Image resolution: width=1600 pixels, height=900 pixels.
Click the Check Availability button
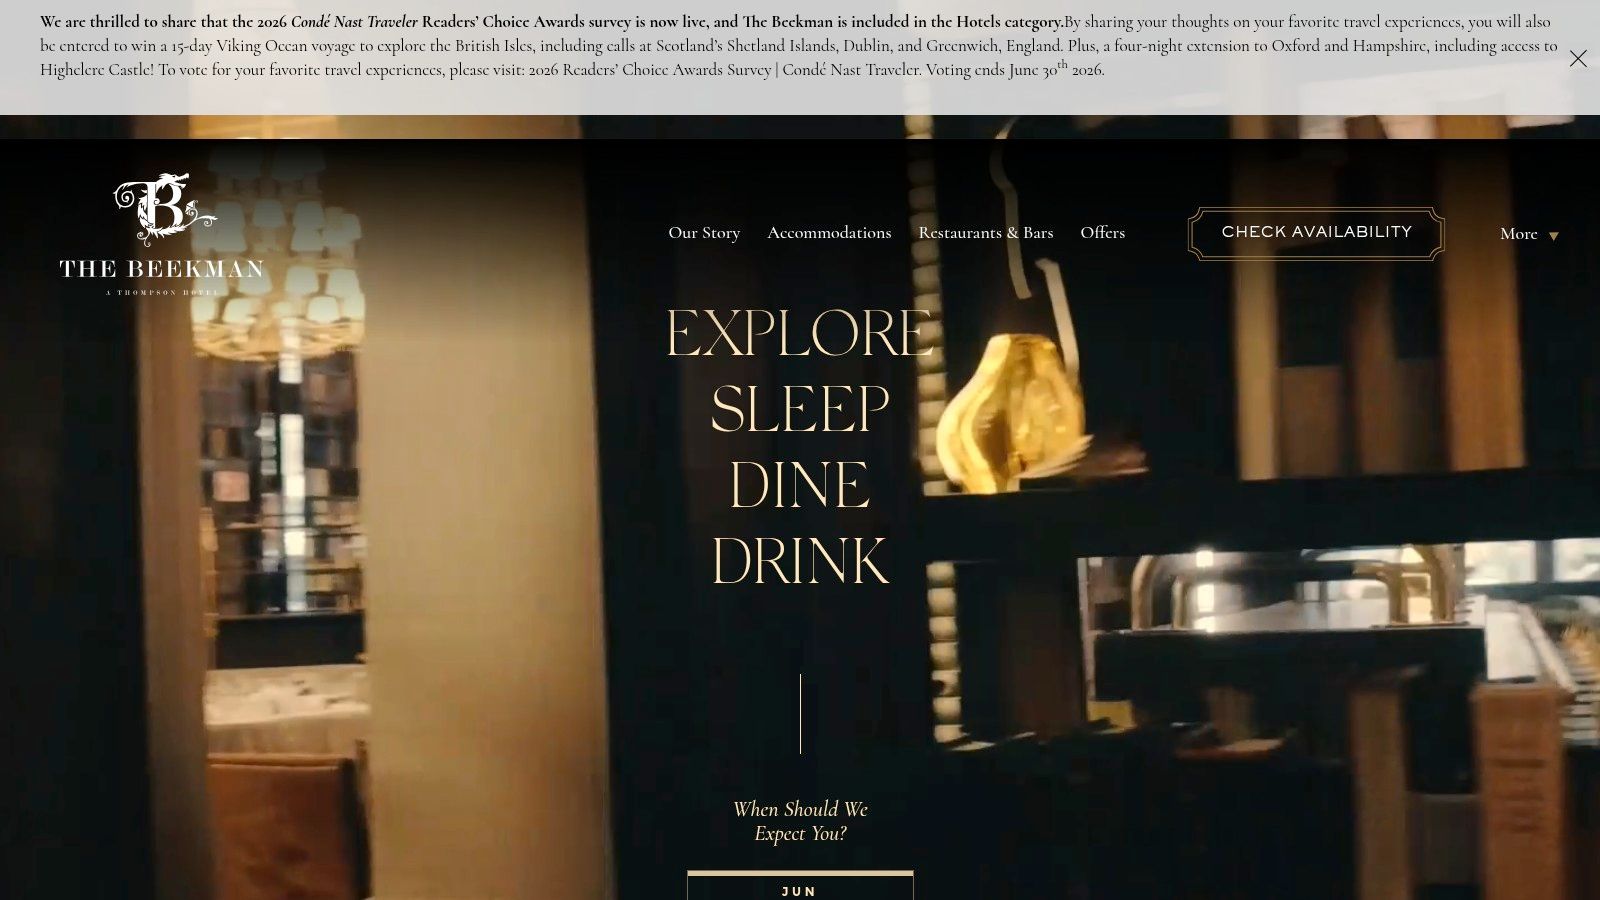(1316, 233)
